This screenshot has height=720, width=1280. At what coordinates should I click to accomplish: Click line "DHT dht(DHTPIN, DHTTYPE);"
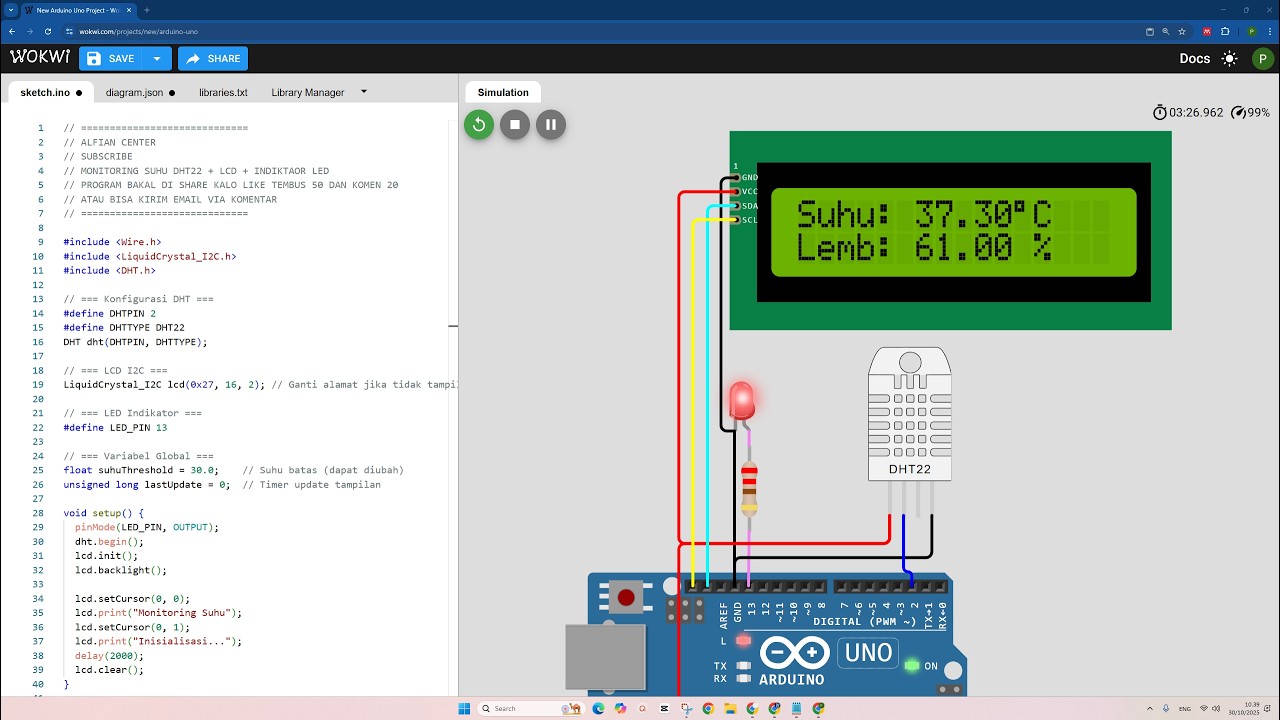click(x=135, y=342)
